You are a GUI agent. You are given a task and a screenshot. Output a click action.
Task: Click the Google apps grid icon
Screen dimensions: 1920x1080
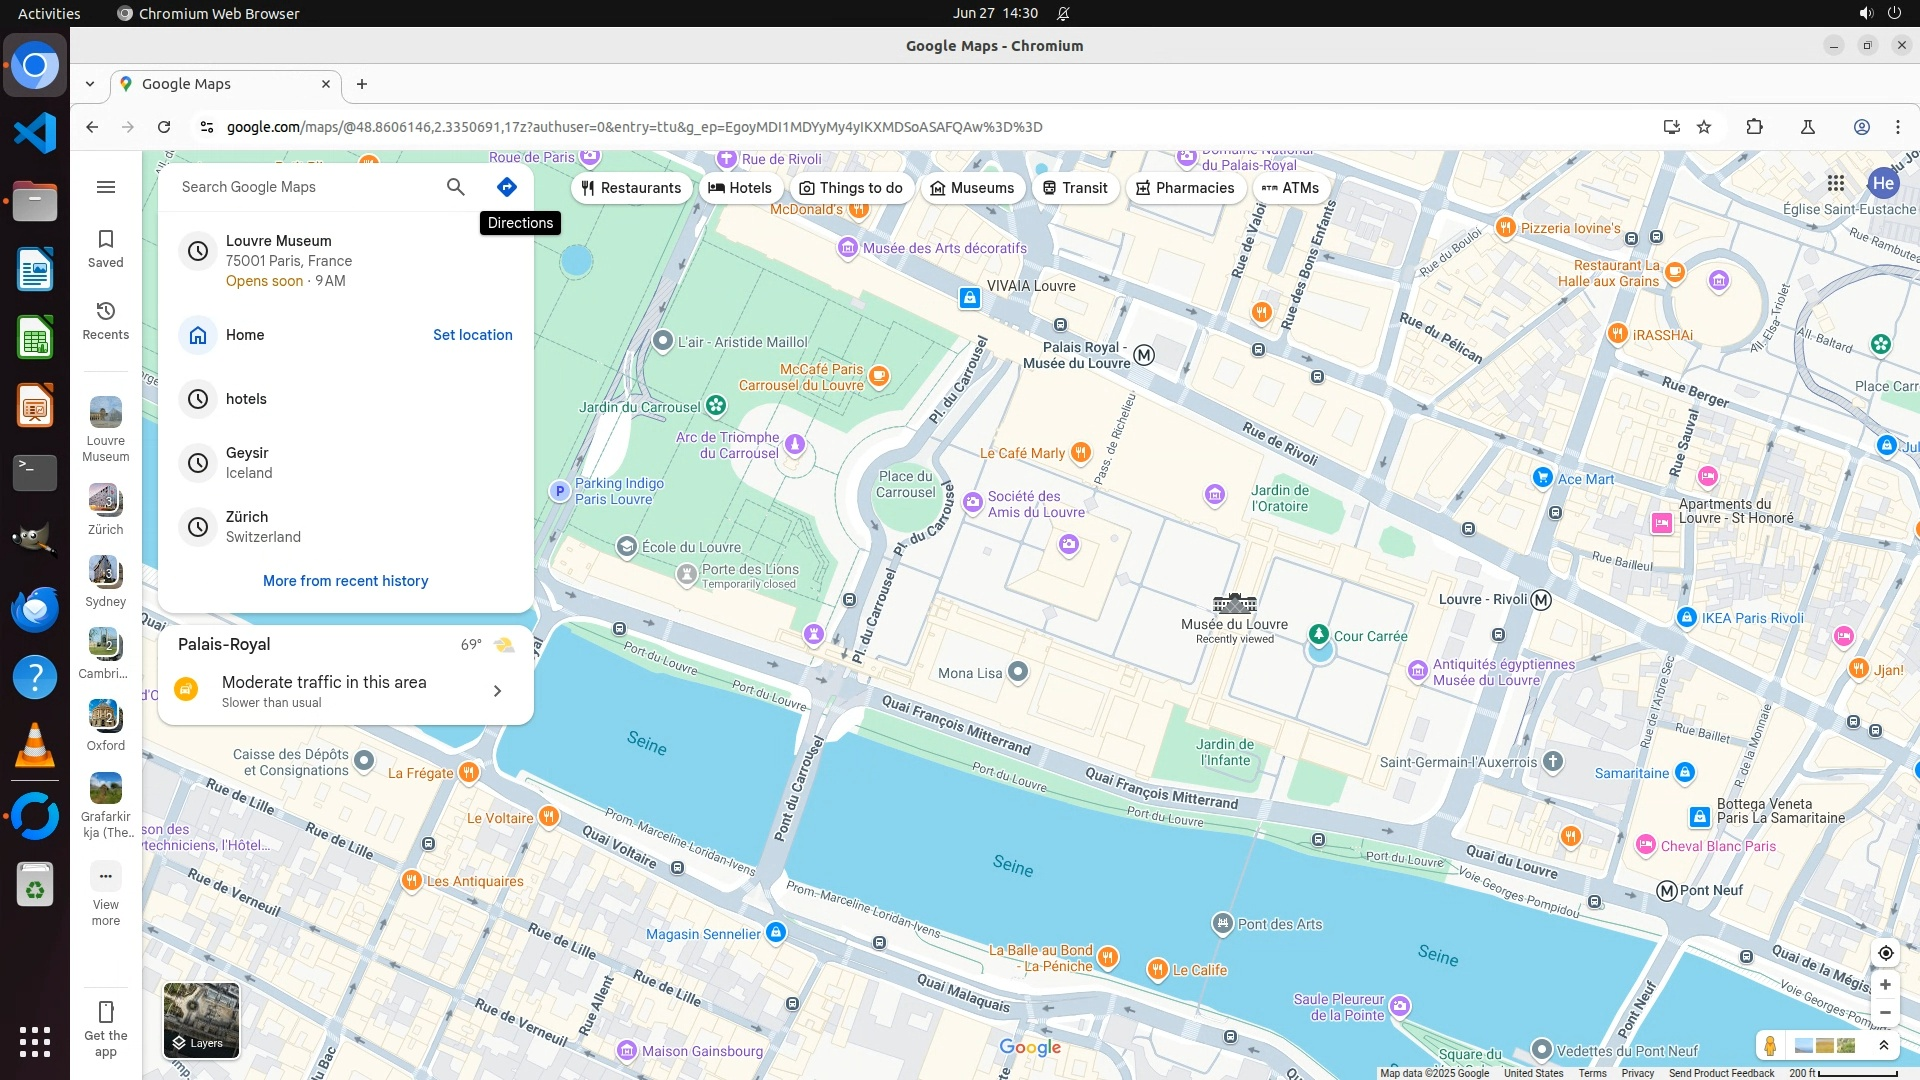coord(1836,183)
